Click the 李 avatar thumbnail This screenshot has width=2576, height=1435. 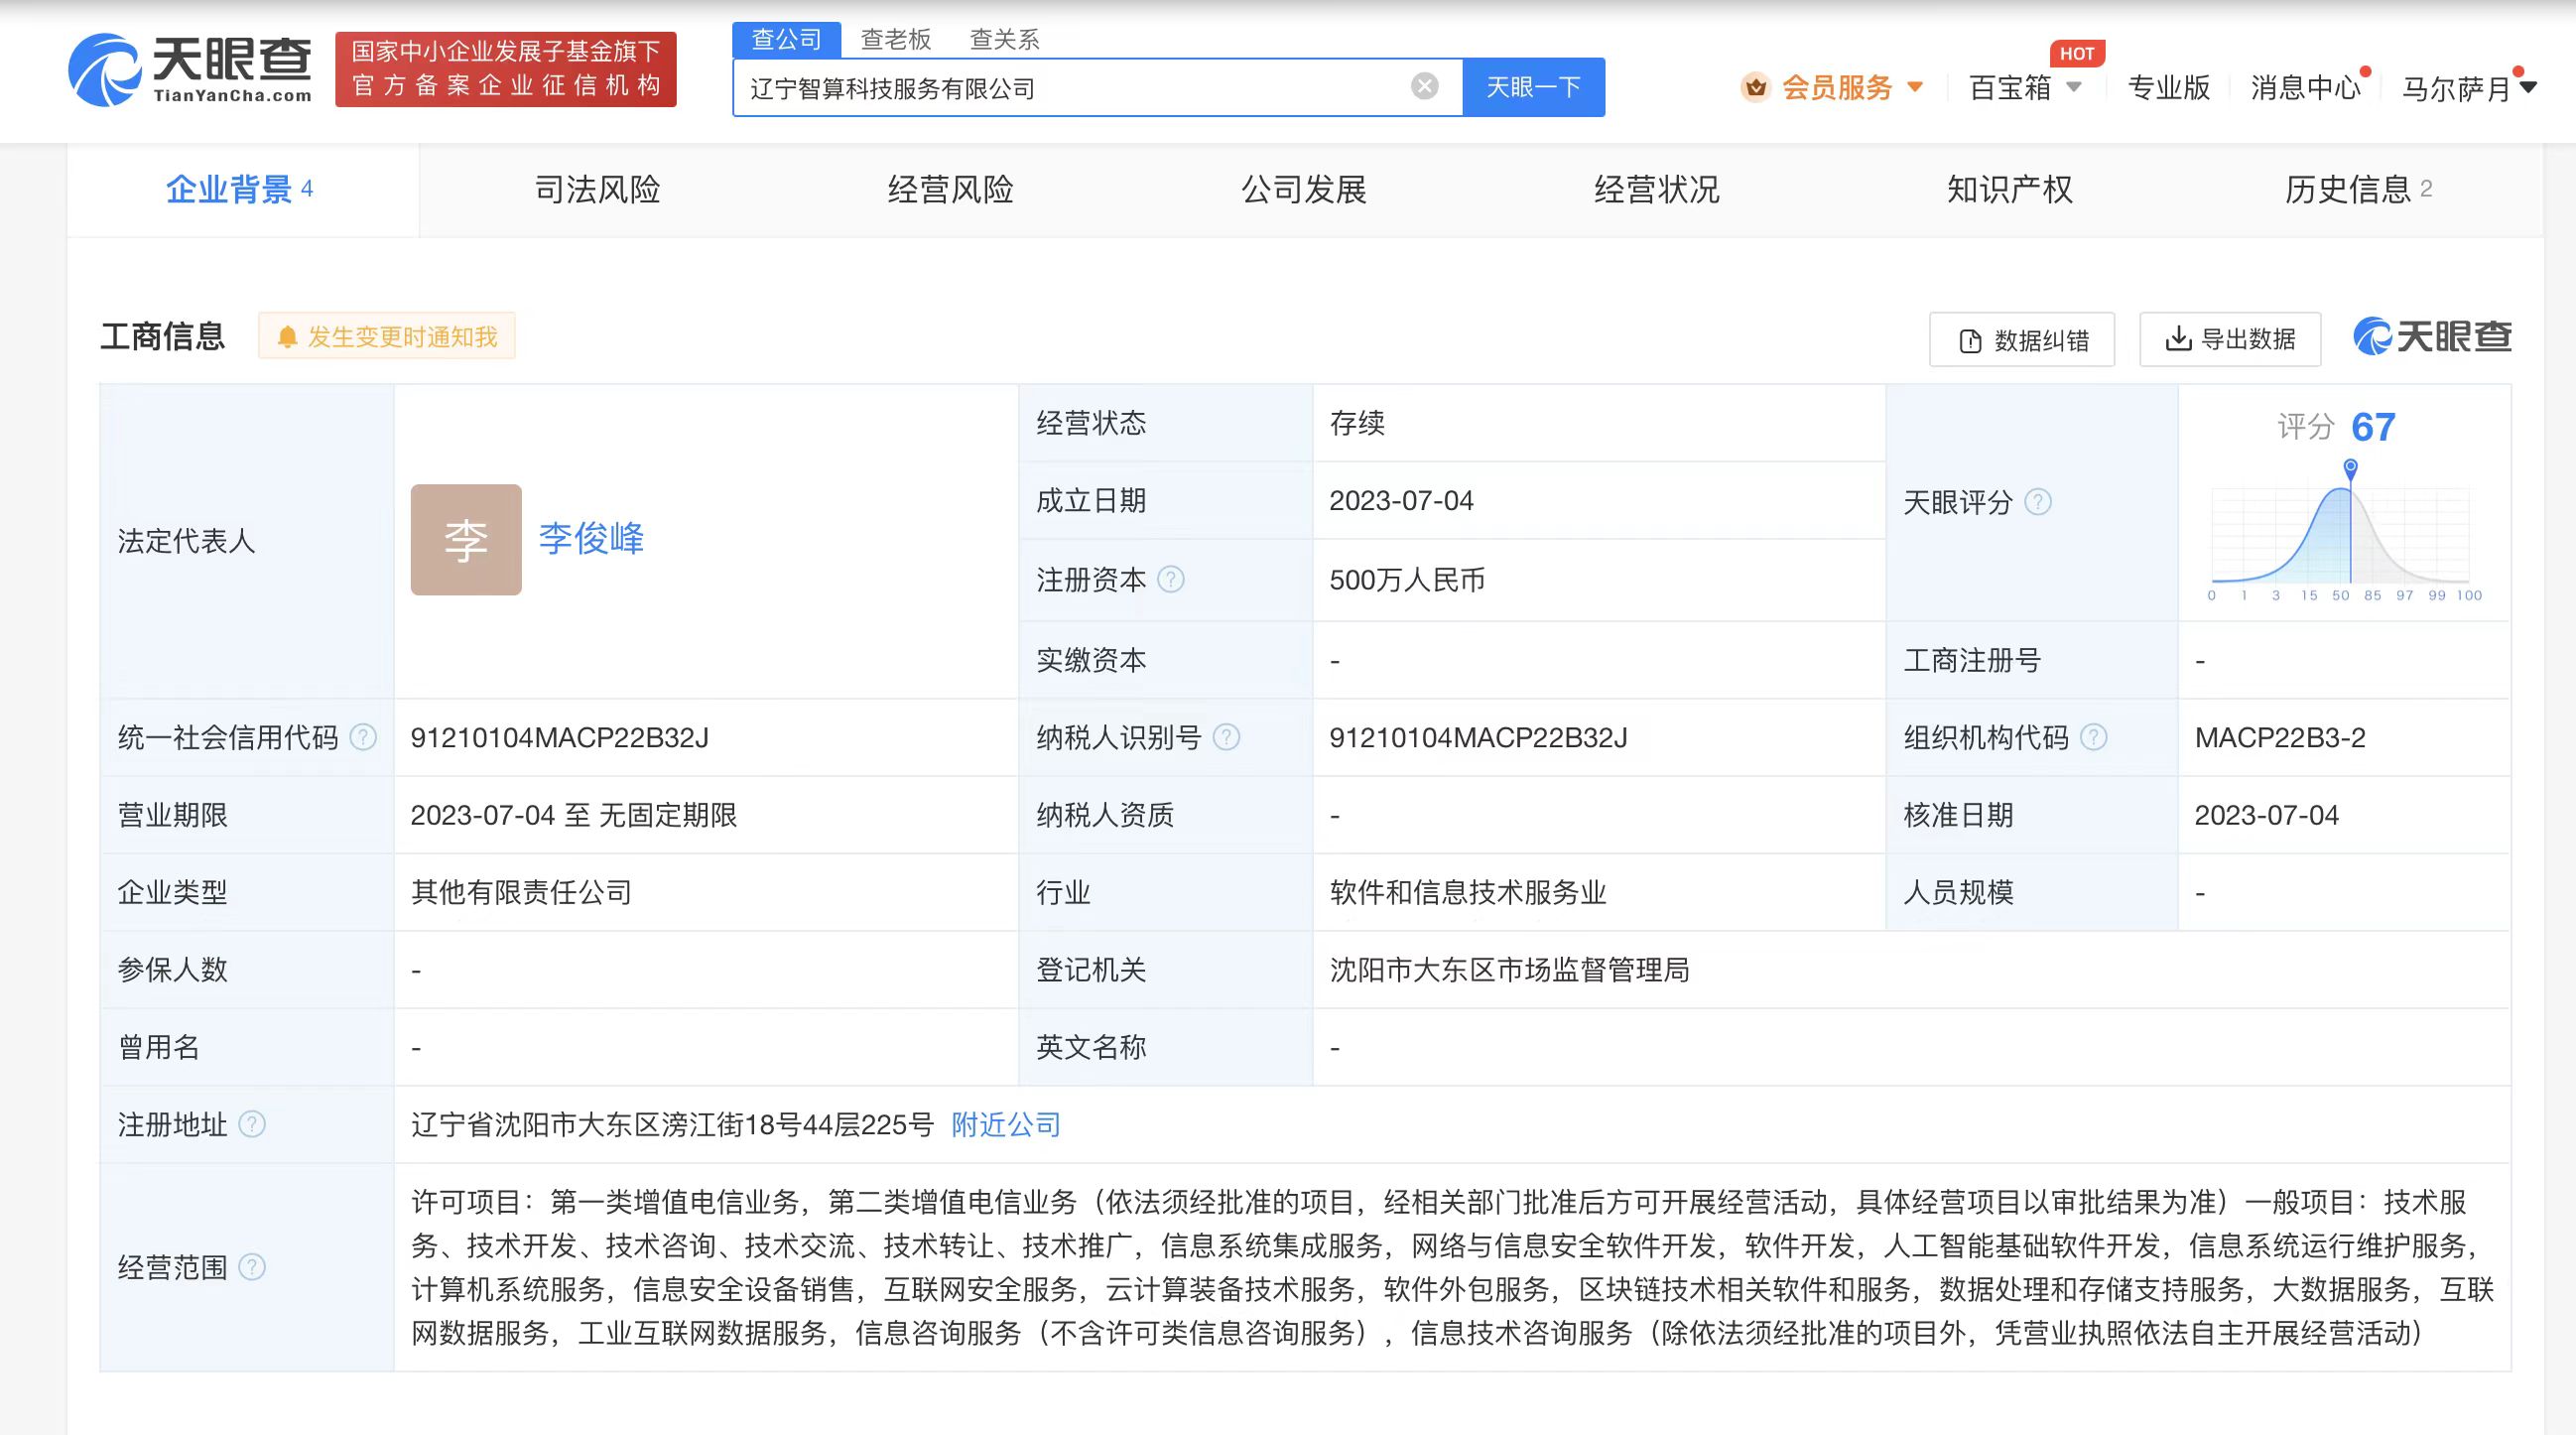pyautogui.click(x=466, y=540)
